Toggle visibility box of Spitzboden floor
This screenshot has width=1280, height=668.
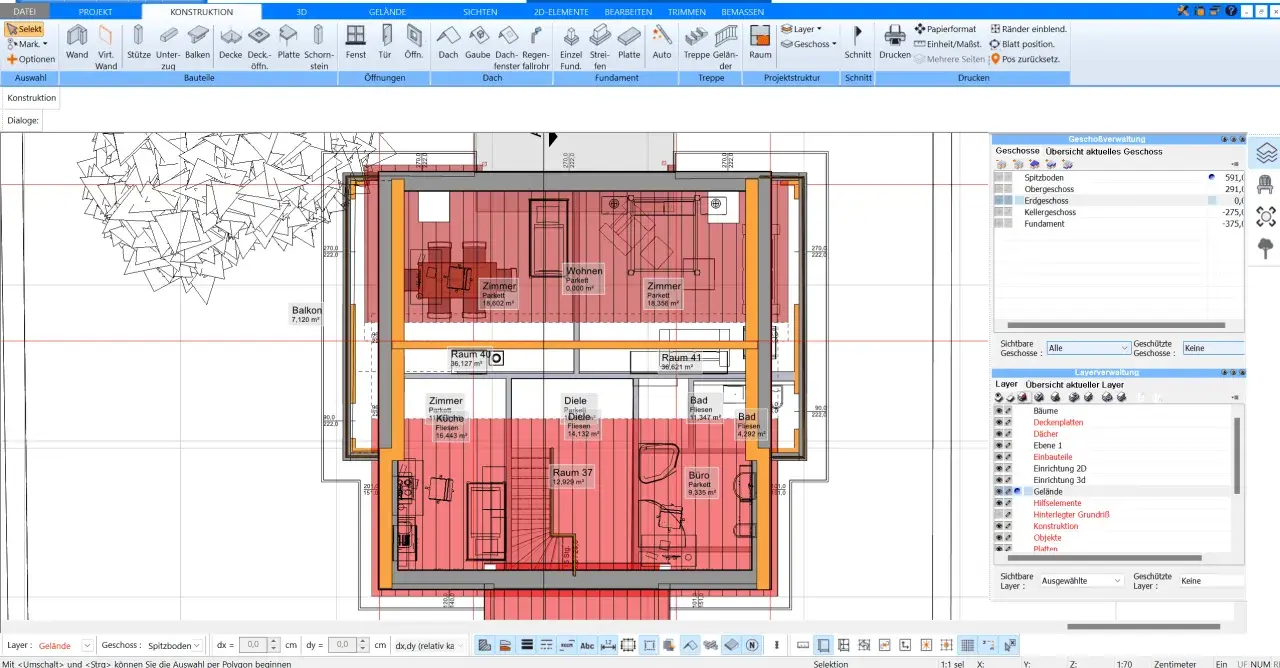tap(998, 177)
